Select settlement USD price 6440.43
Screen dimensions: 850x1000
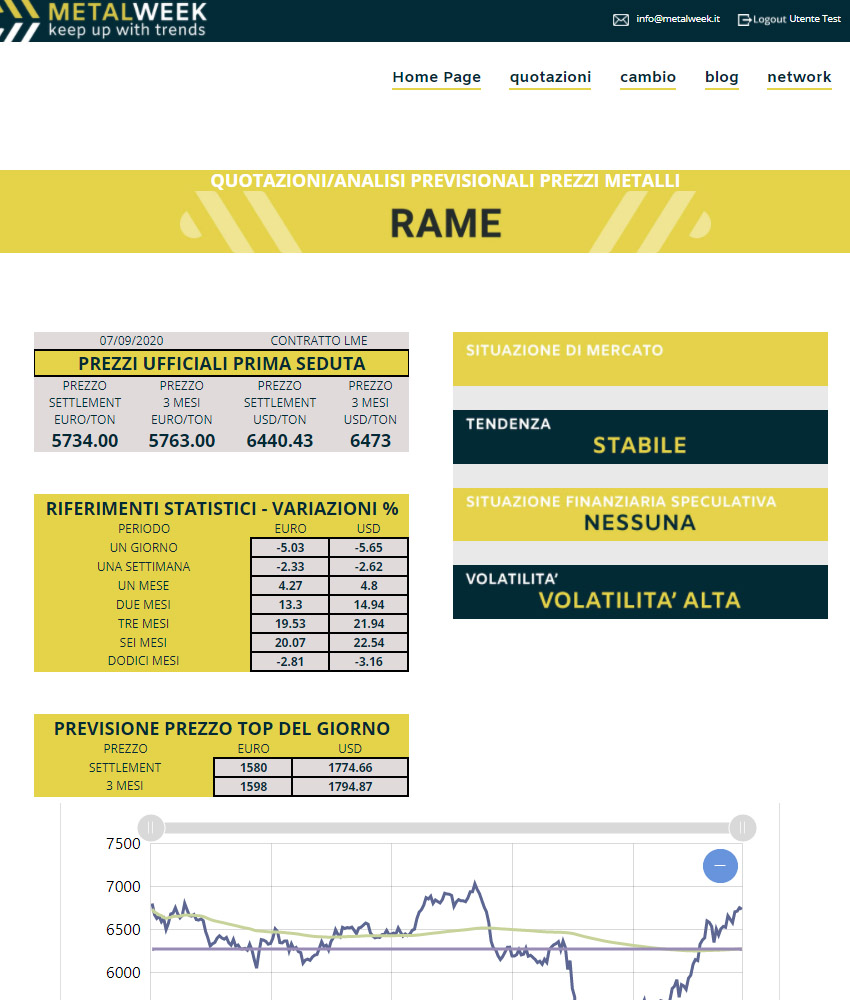(280, 441)
